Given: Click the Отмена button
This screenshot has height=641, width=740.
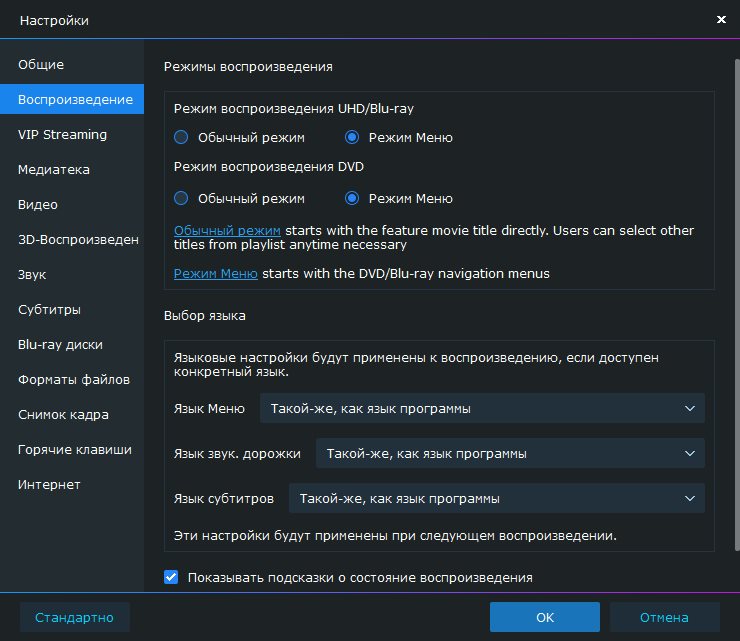Looking at the screenshot, I should (664, 617).
